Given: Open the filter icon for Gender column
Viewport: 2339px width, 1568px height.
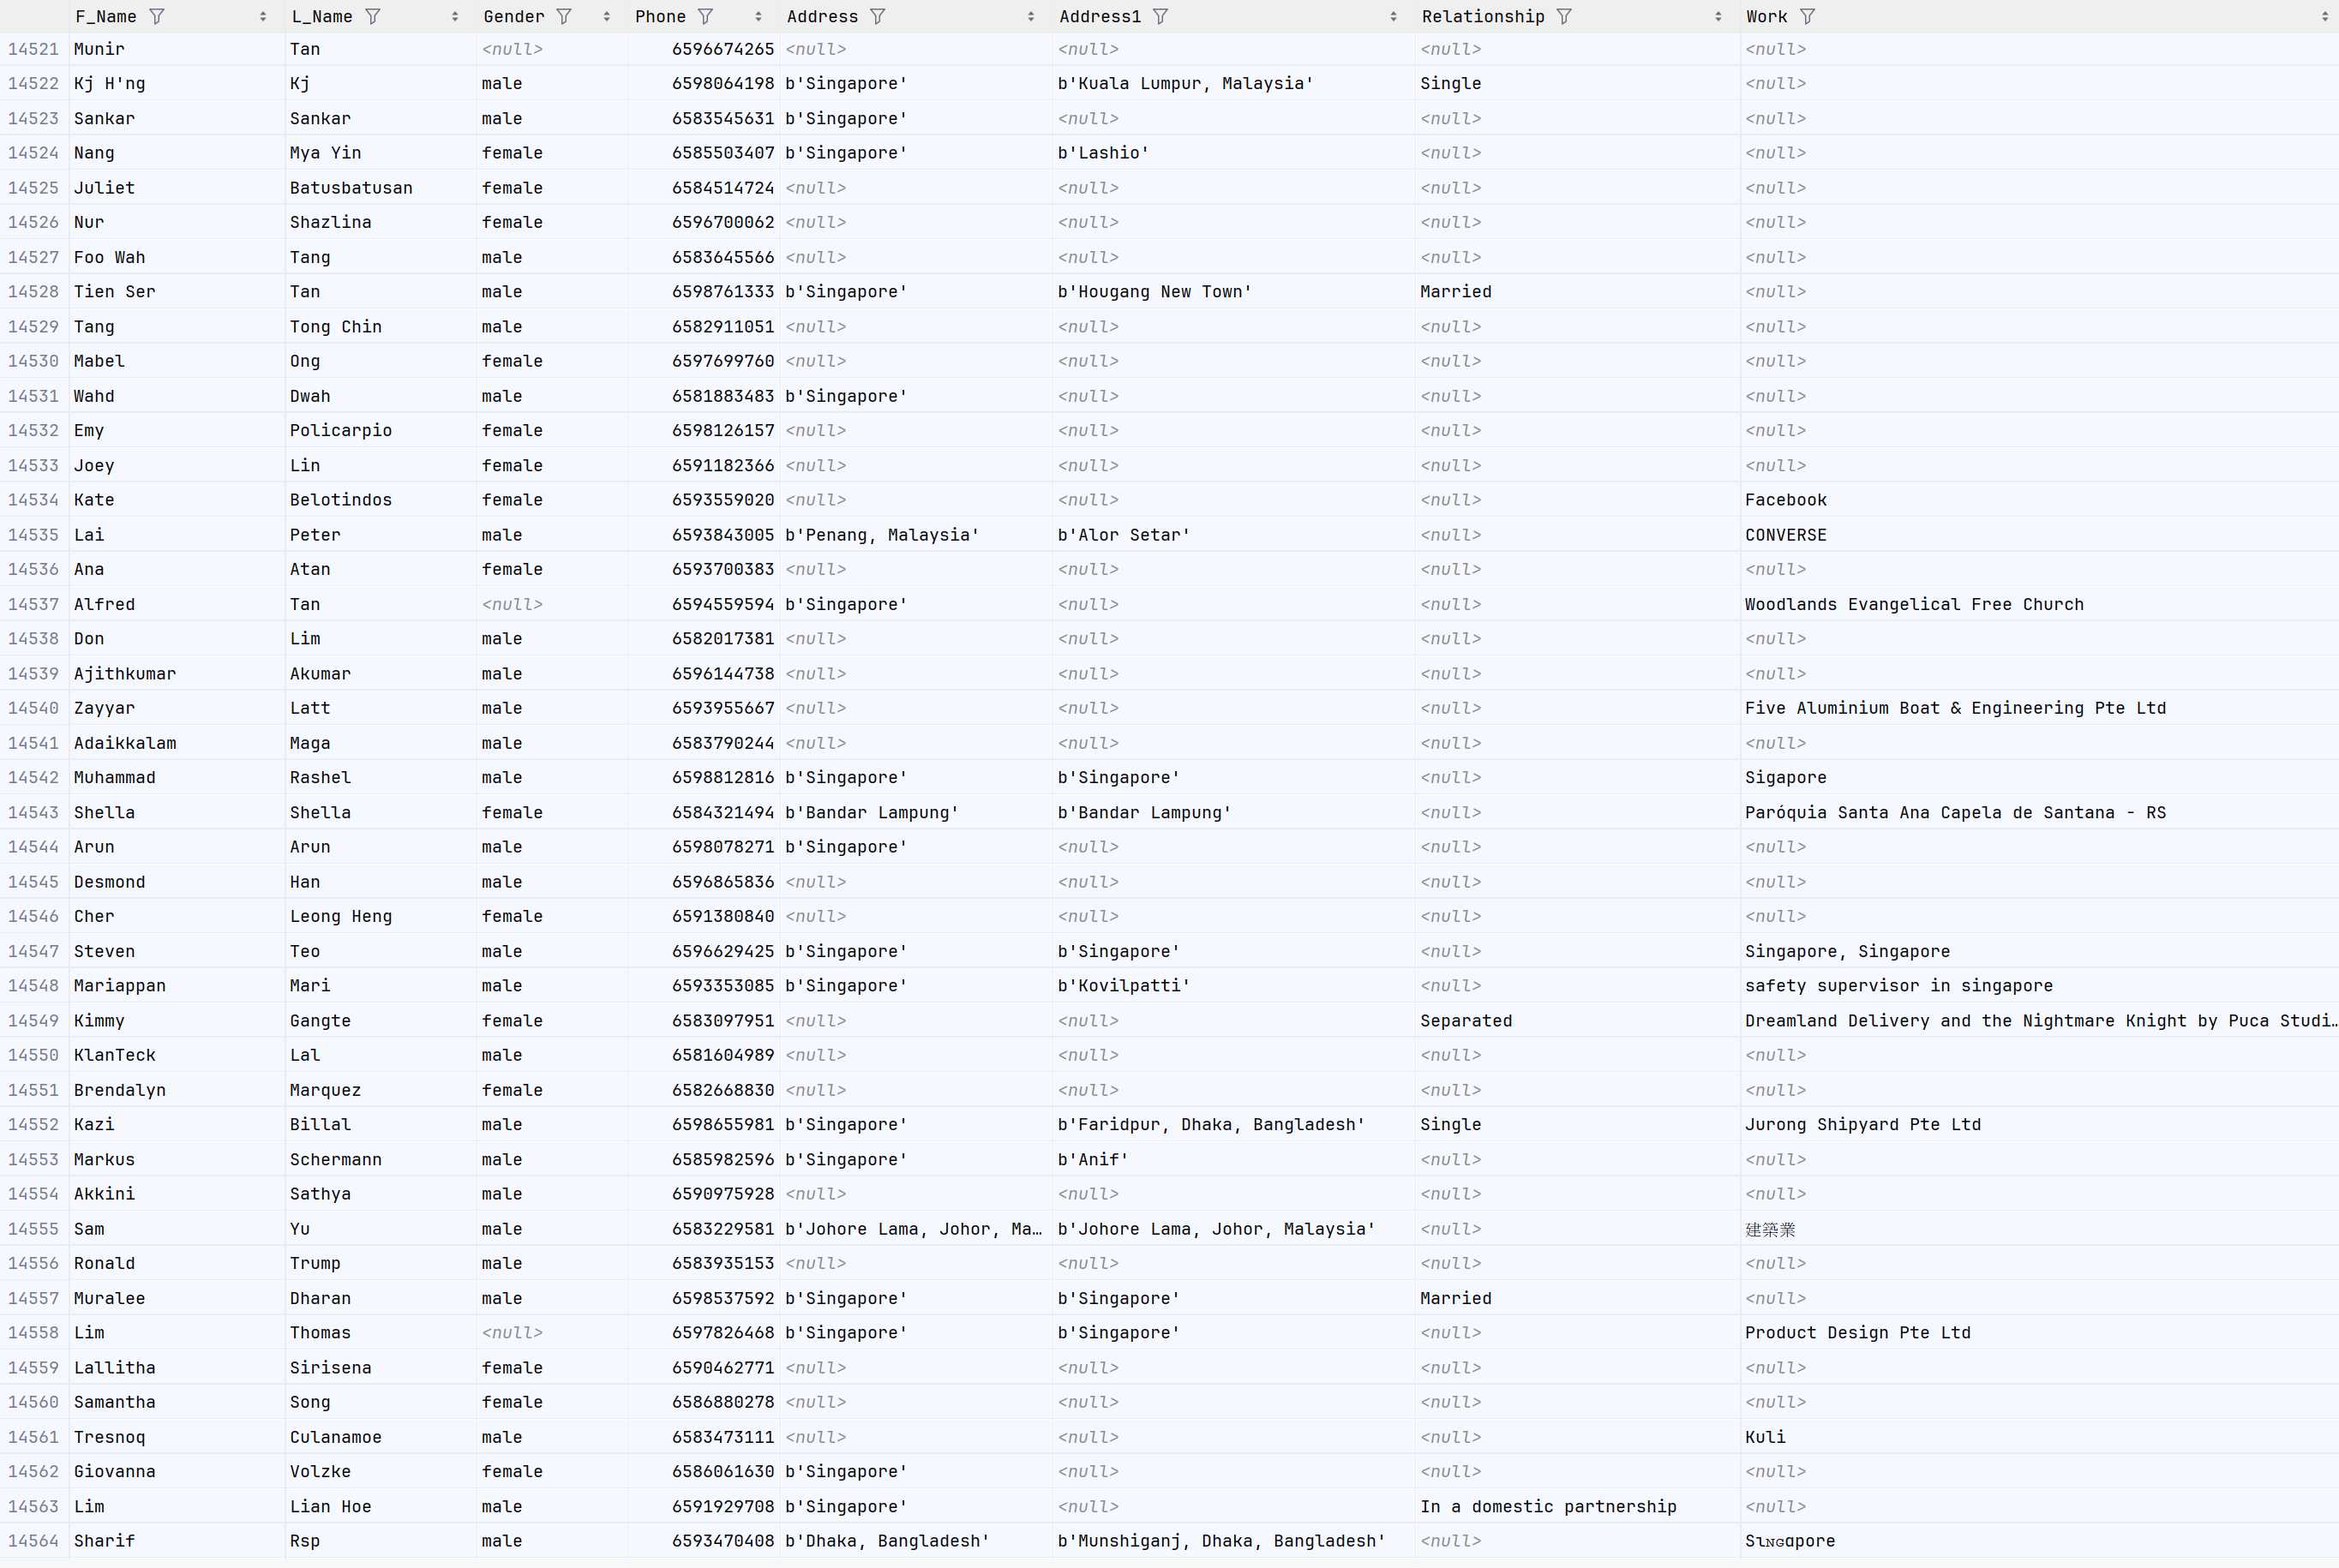Looking at the screenshot, I should coord(564,16).
